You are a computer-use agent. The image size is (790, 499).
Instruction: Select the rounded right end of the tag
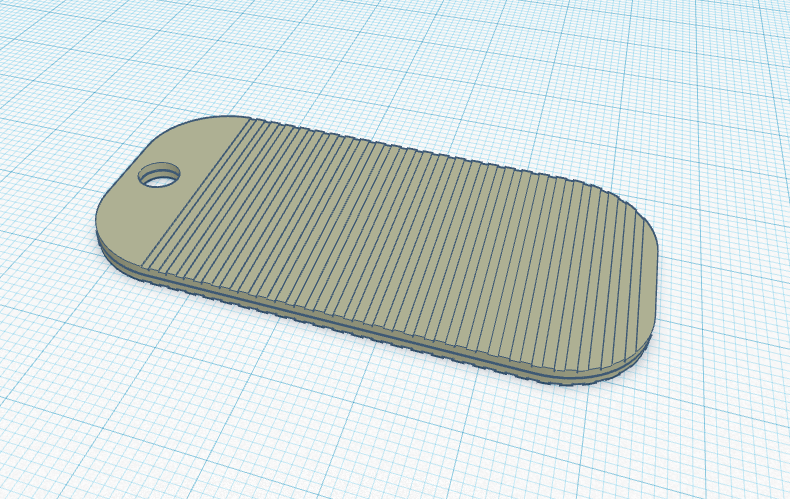[640, 282]
